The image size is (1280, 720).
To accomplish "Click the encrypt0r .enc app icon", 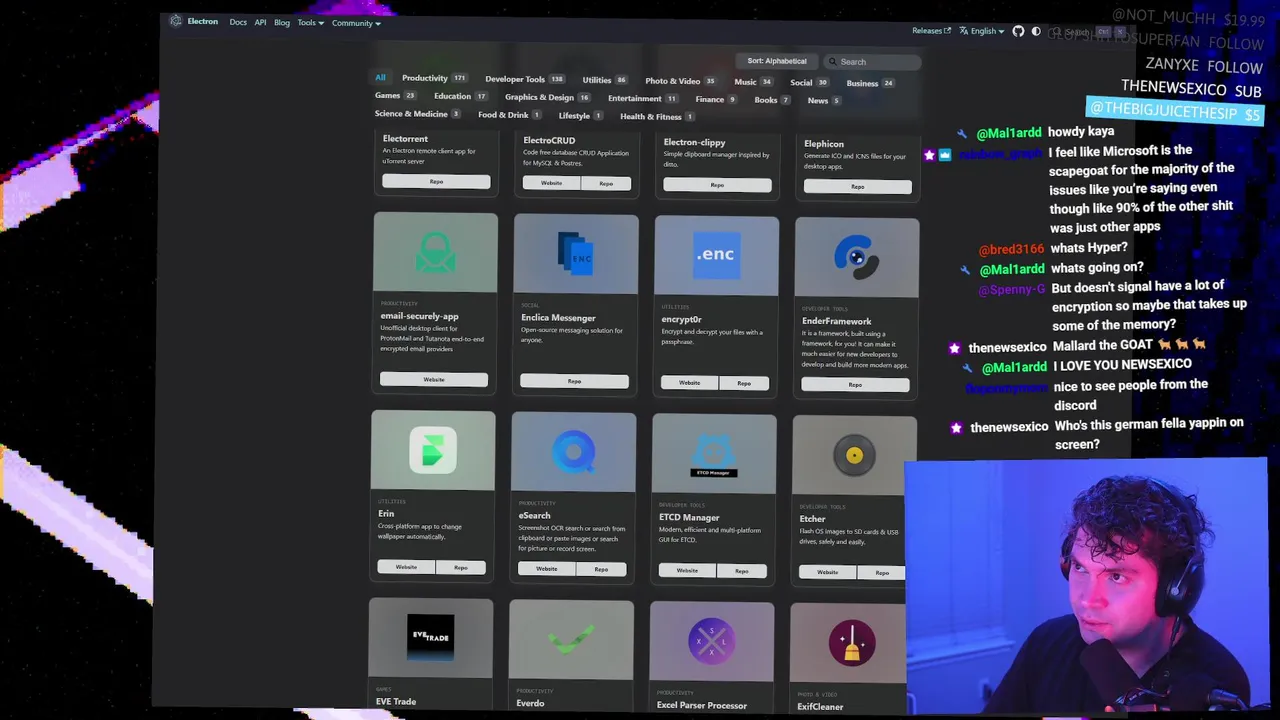I will click(716, 256).
